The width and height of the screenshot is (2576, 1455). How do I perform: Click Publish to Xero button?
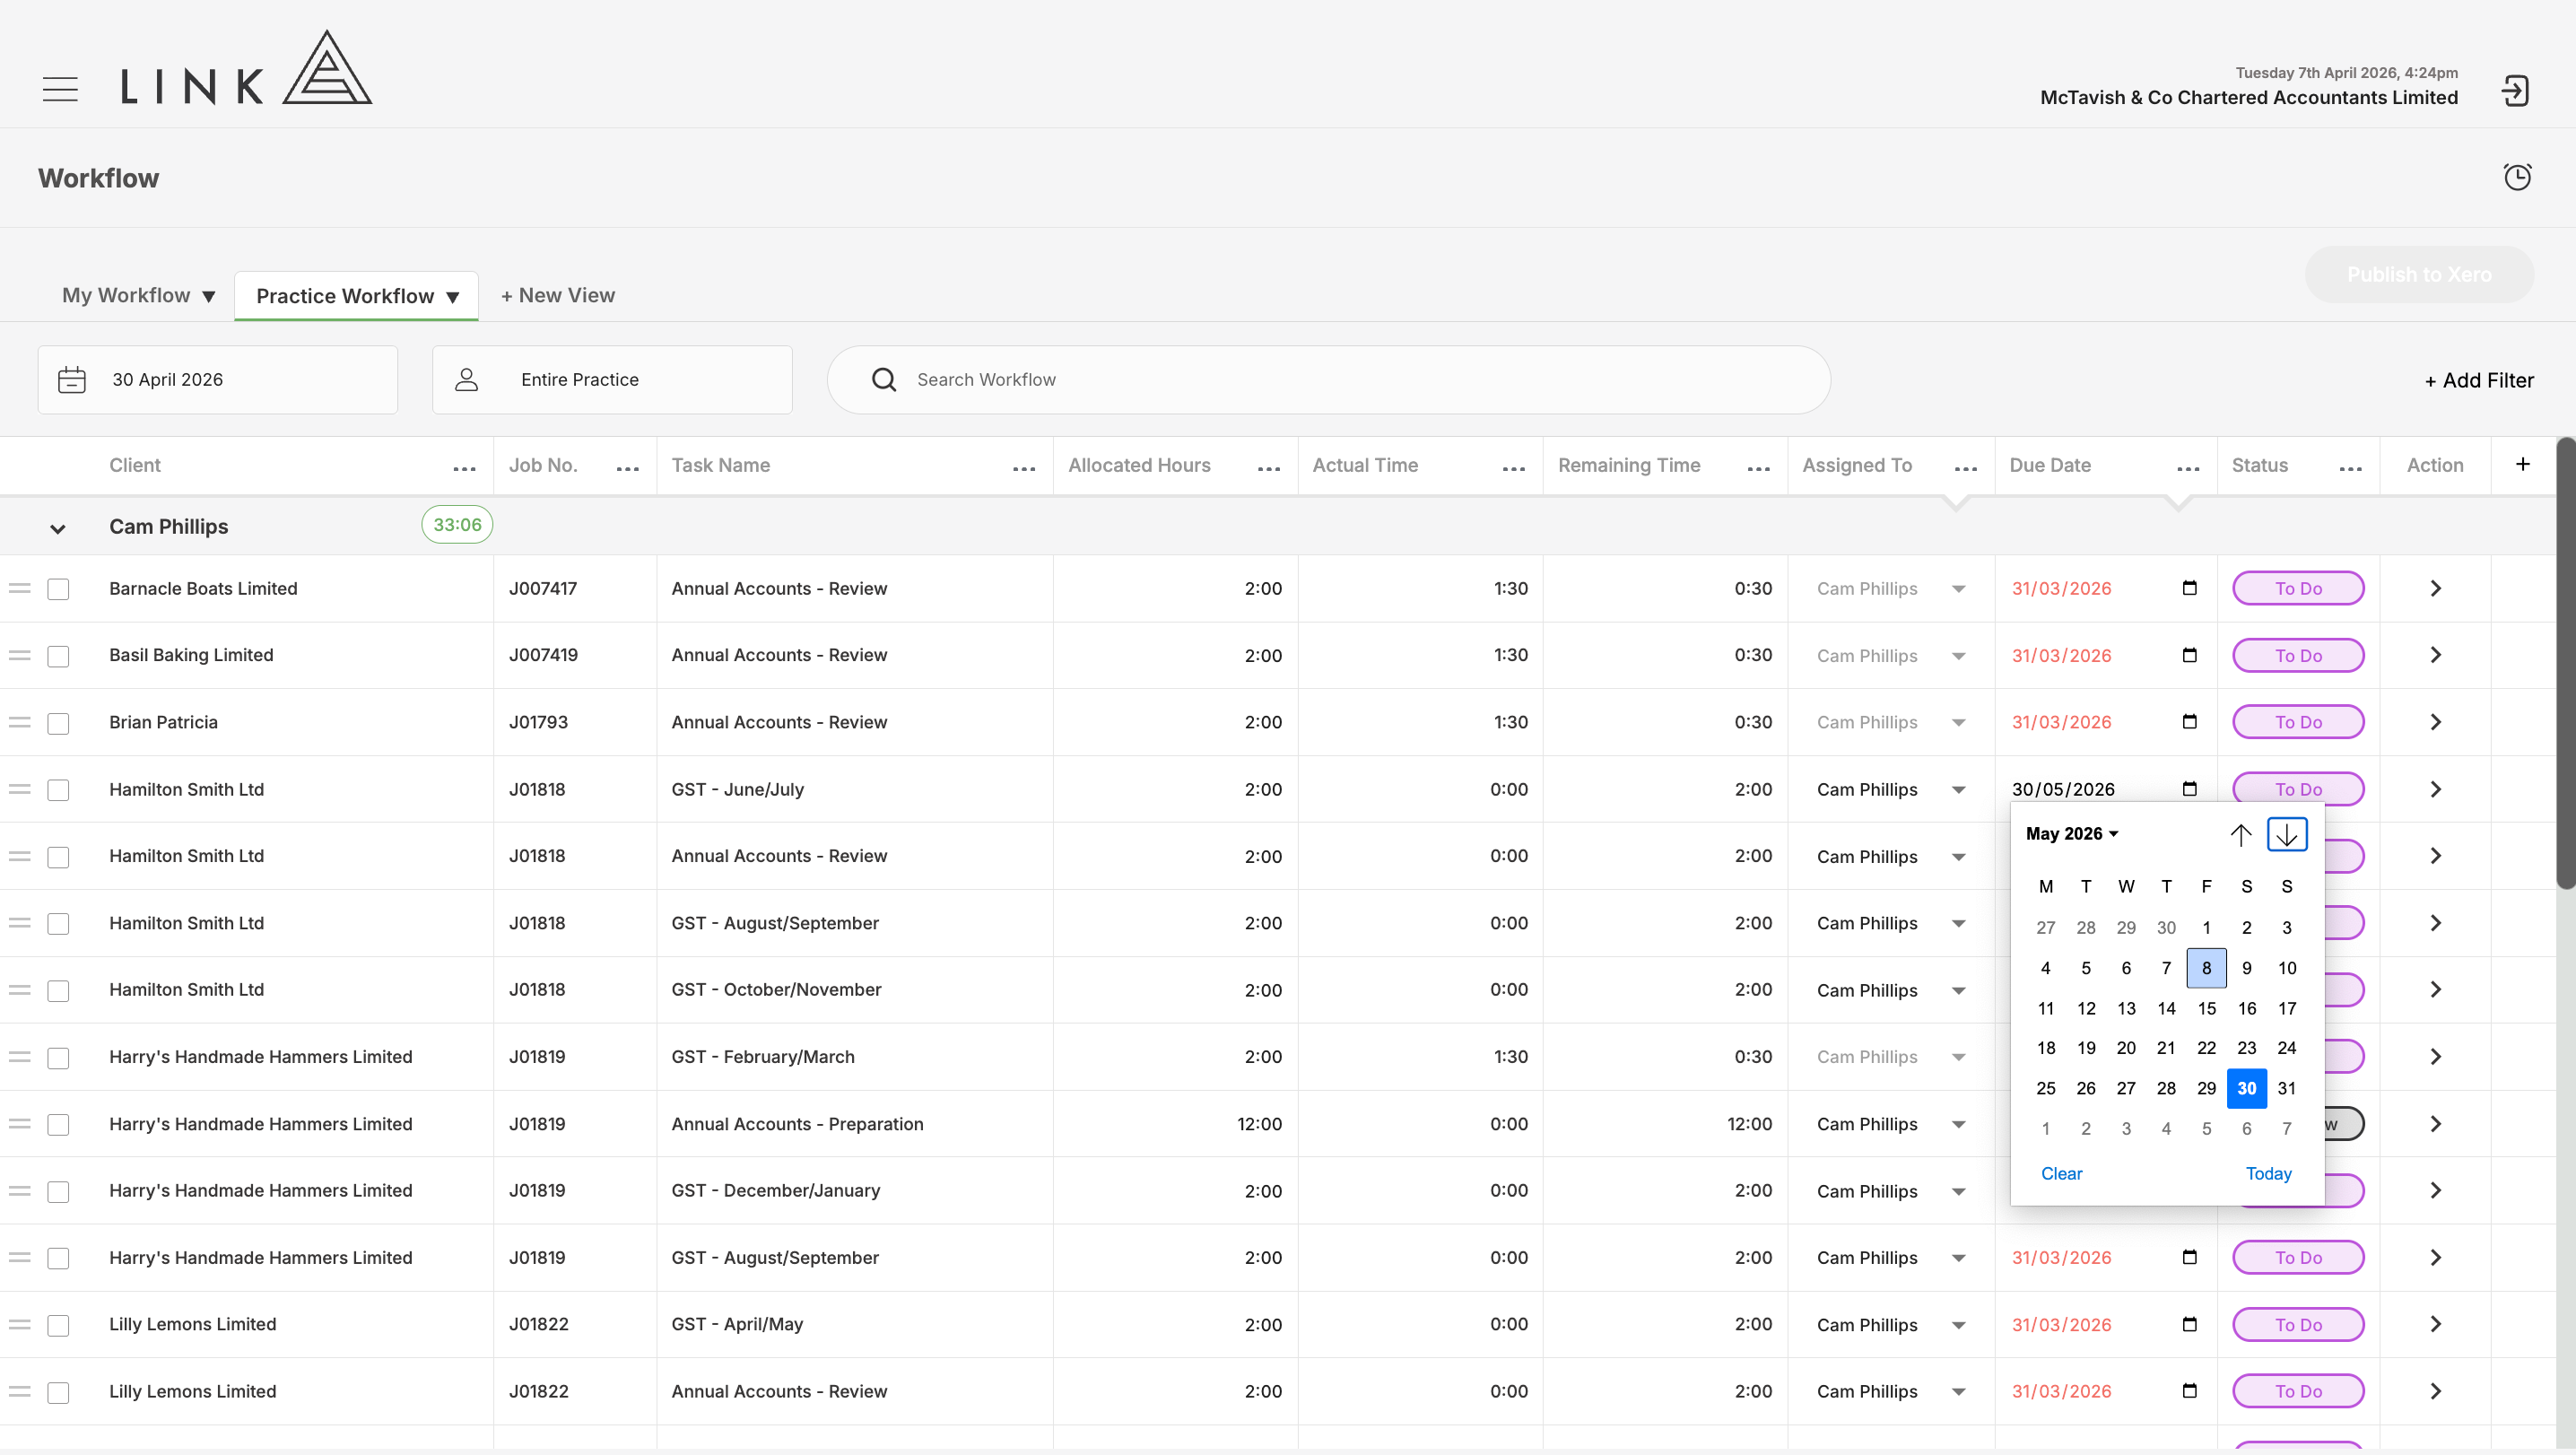point(2419,275)
